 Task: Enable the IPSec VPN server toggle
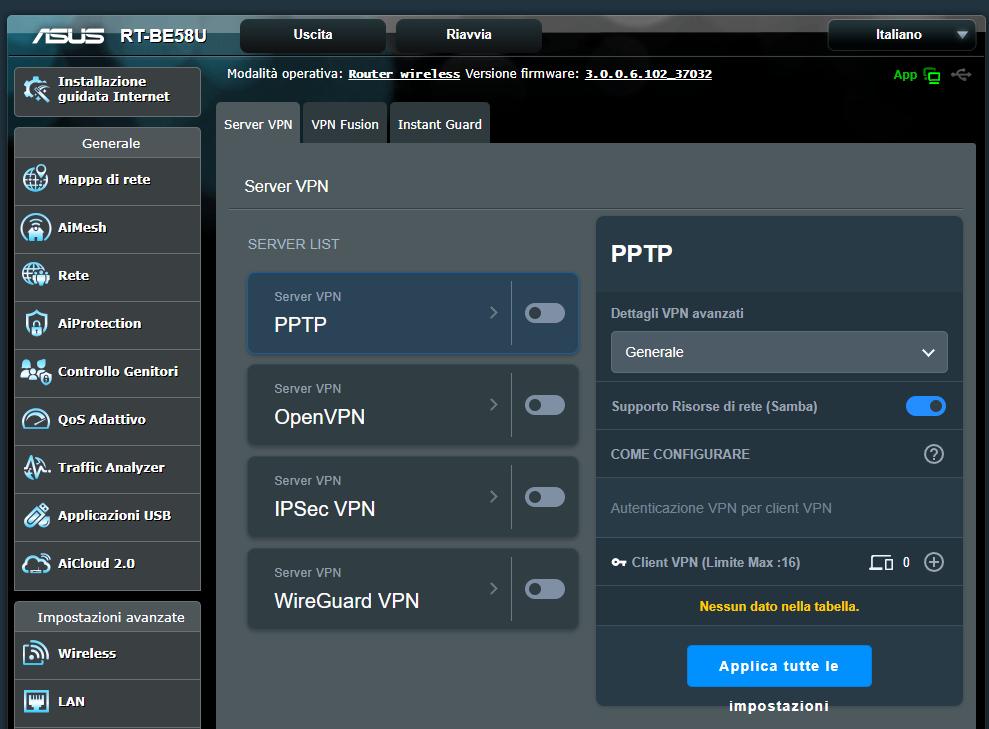tap(545, 497)
